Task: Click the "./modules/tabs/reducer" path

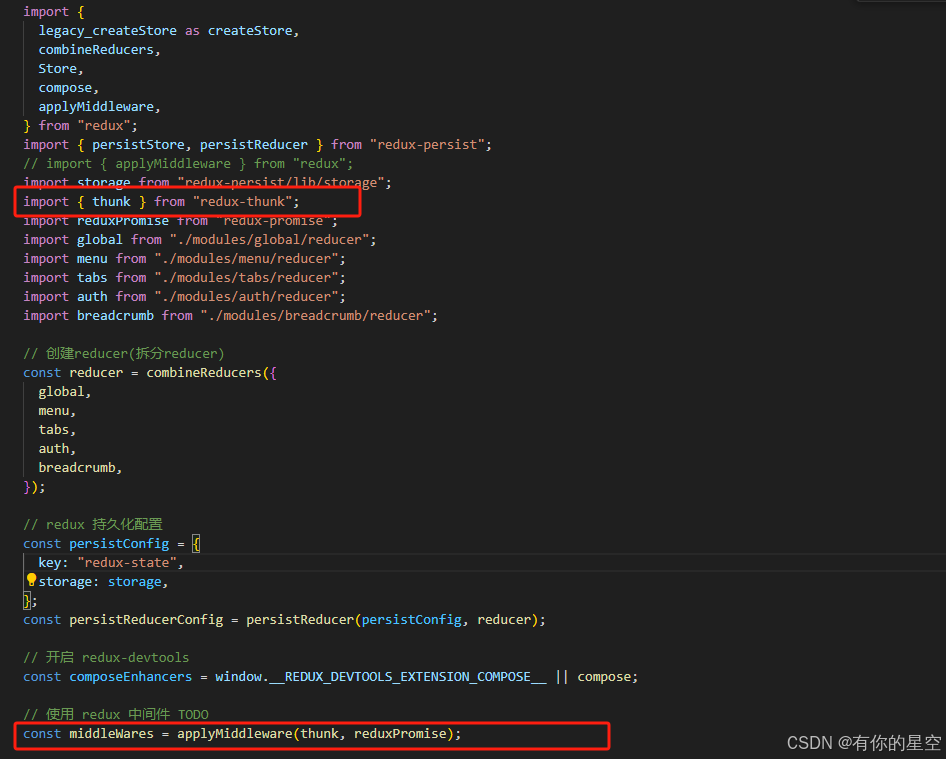Action: pyautogui.click(x=246, y=278)
